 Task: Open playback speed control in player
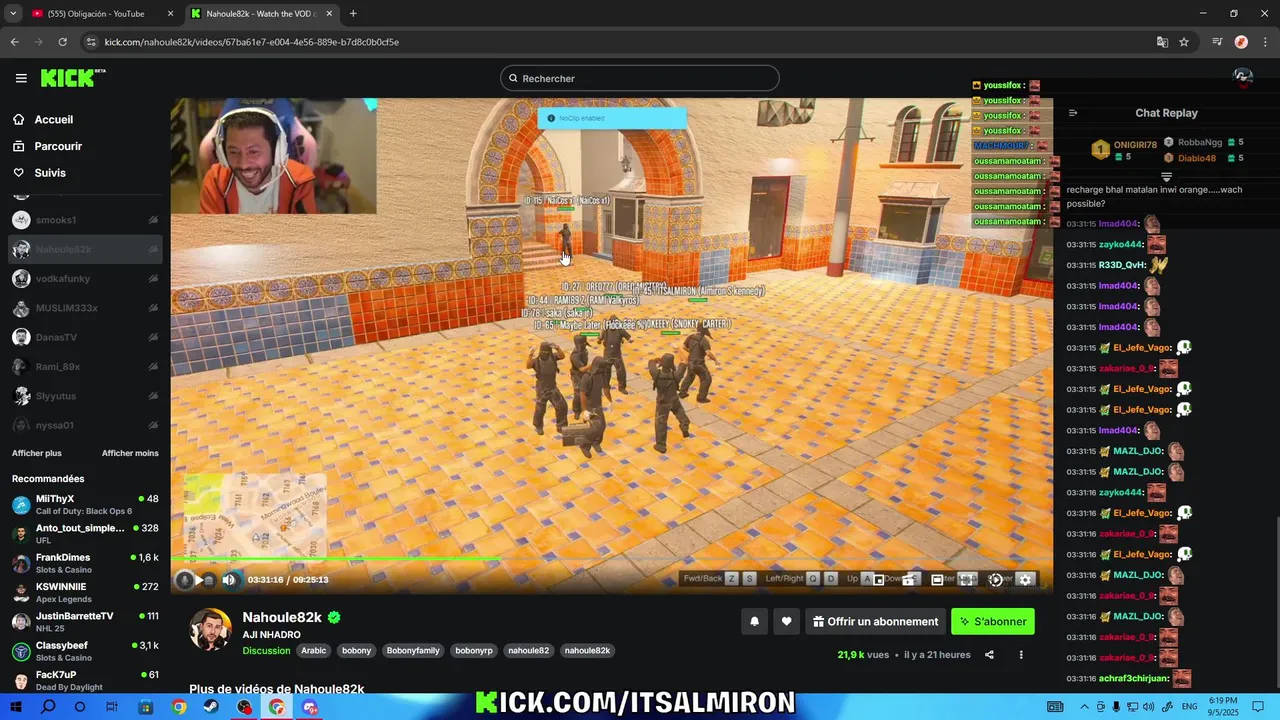click(996, 580)
